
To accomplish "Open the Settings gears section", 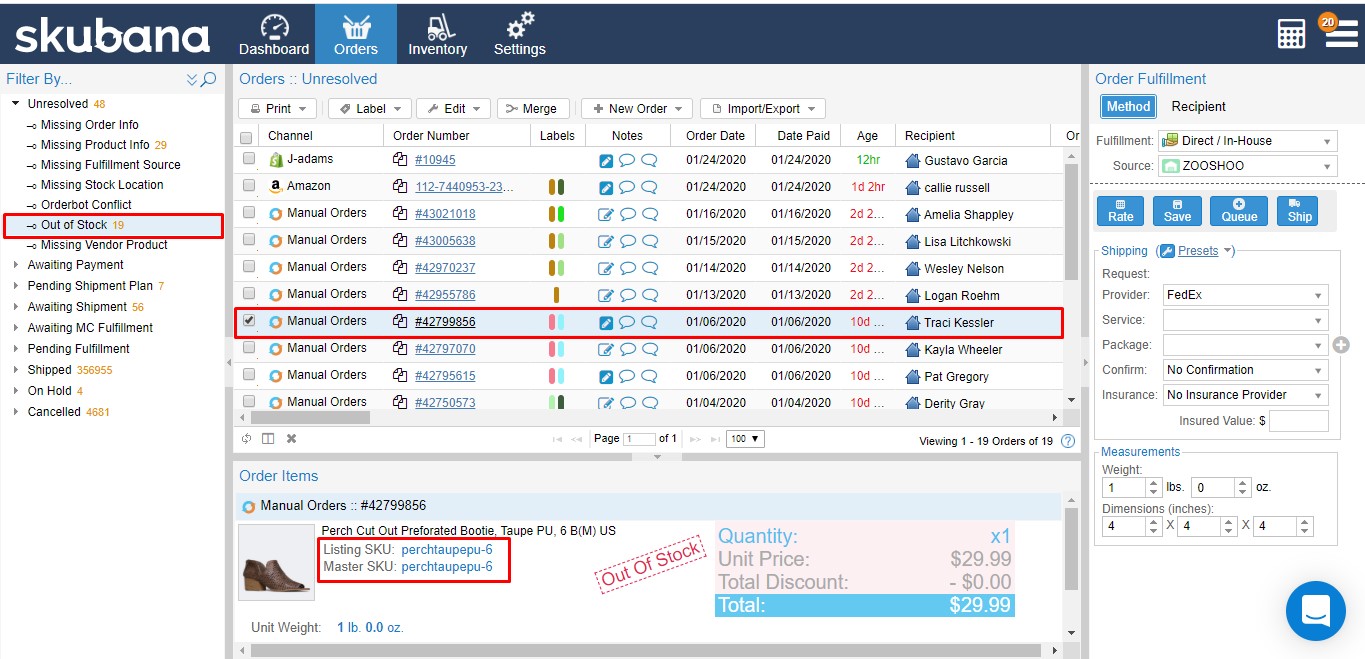I will pyautogui.click(x=519, y=34).
